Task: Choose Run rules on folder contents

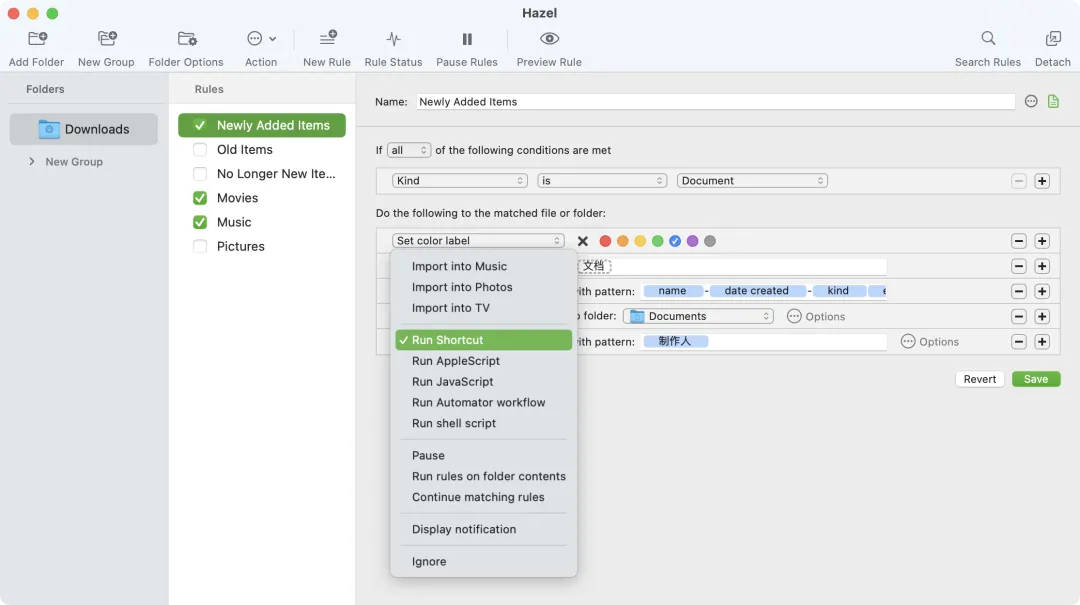Action: click(484, 476)
